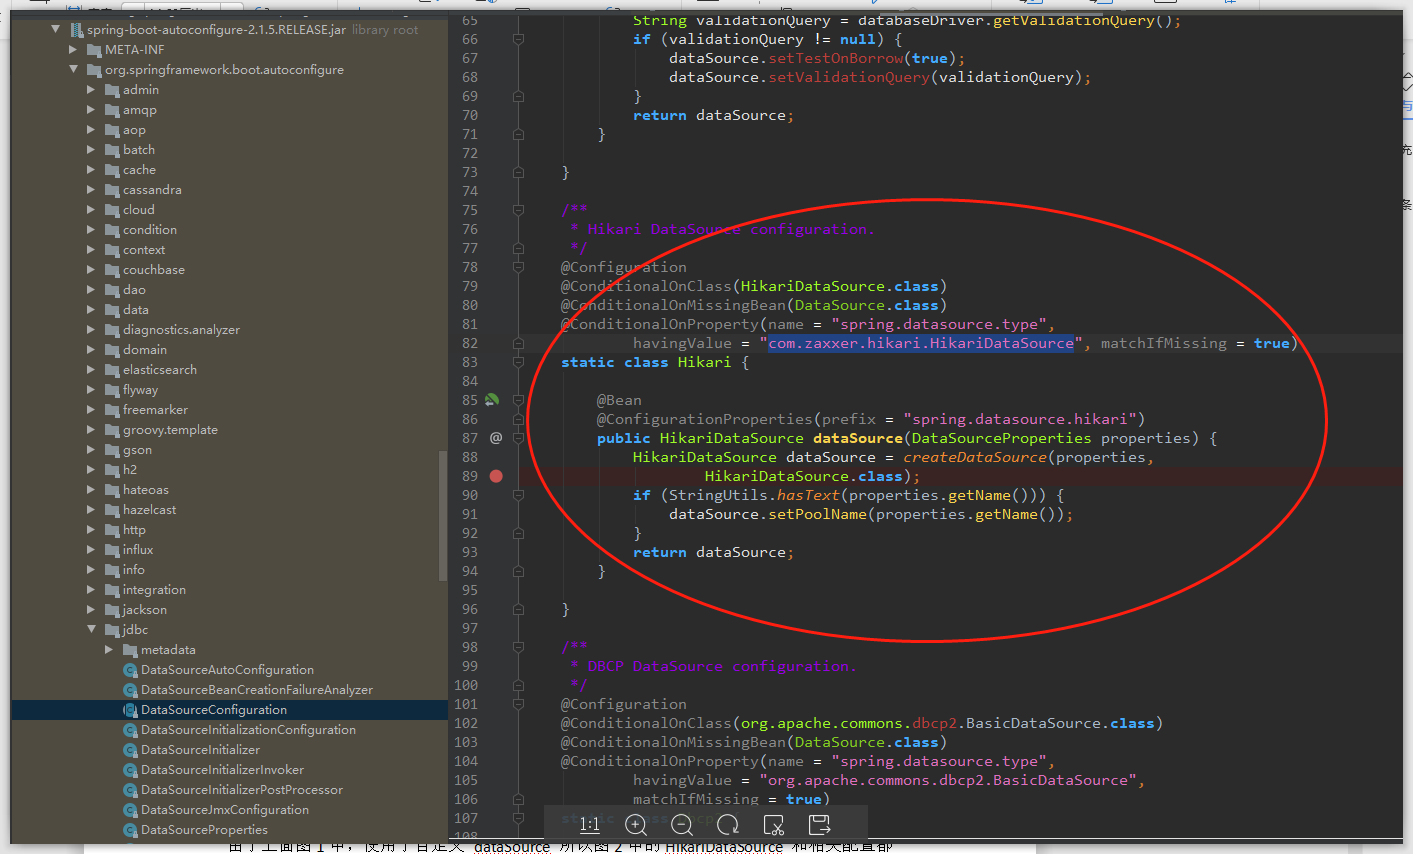Collapse the DBCP Javadoc fold marker at line 98

[518, 647]
